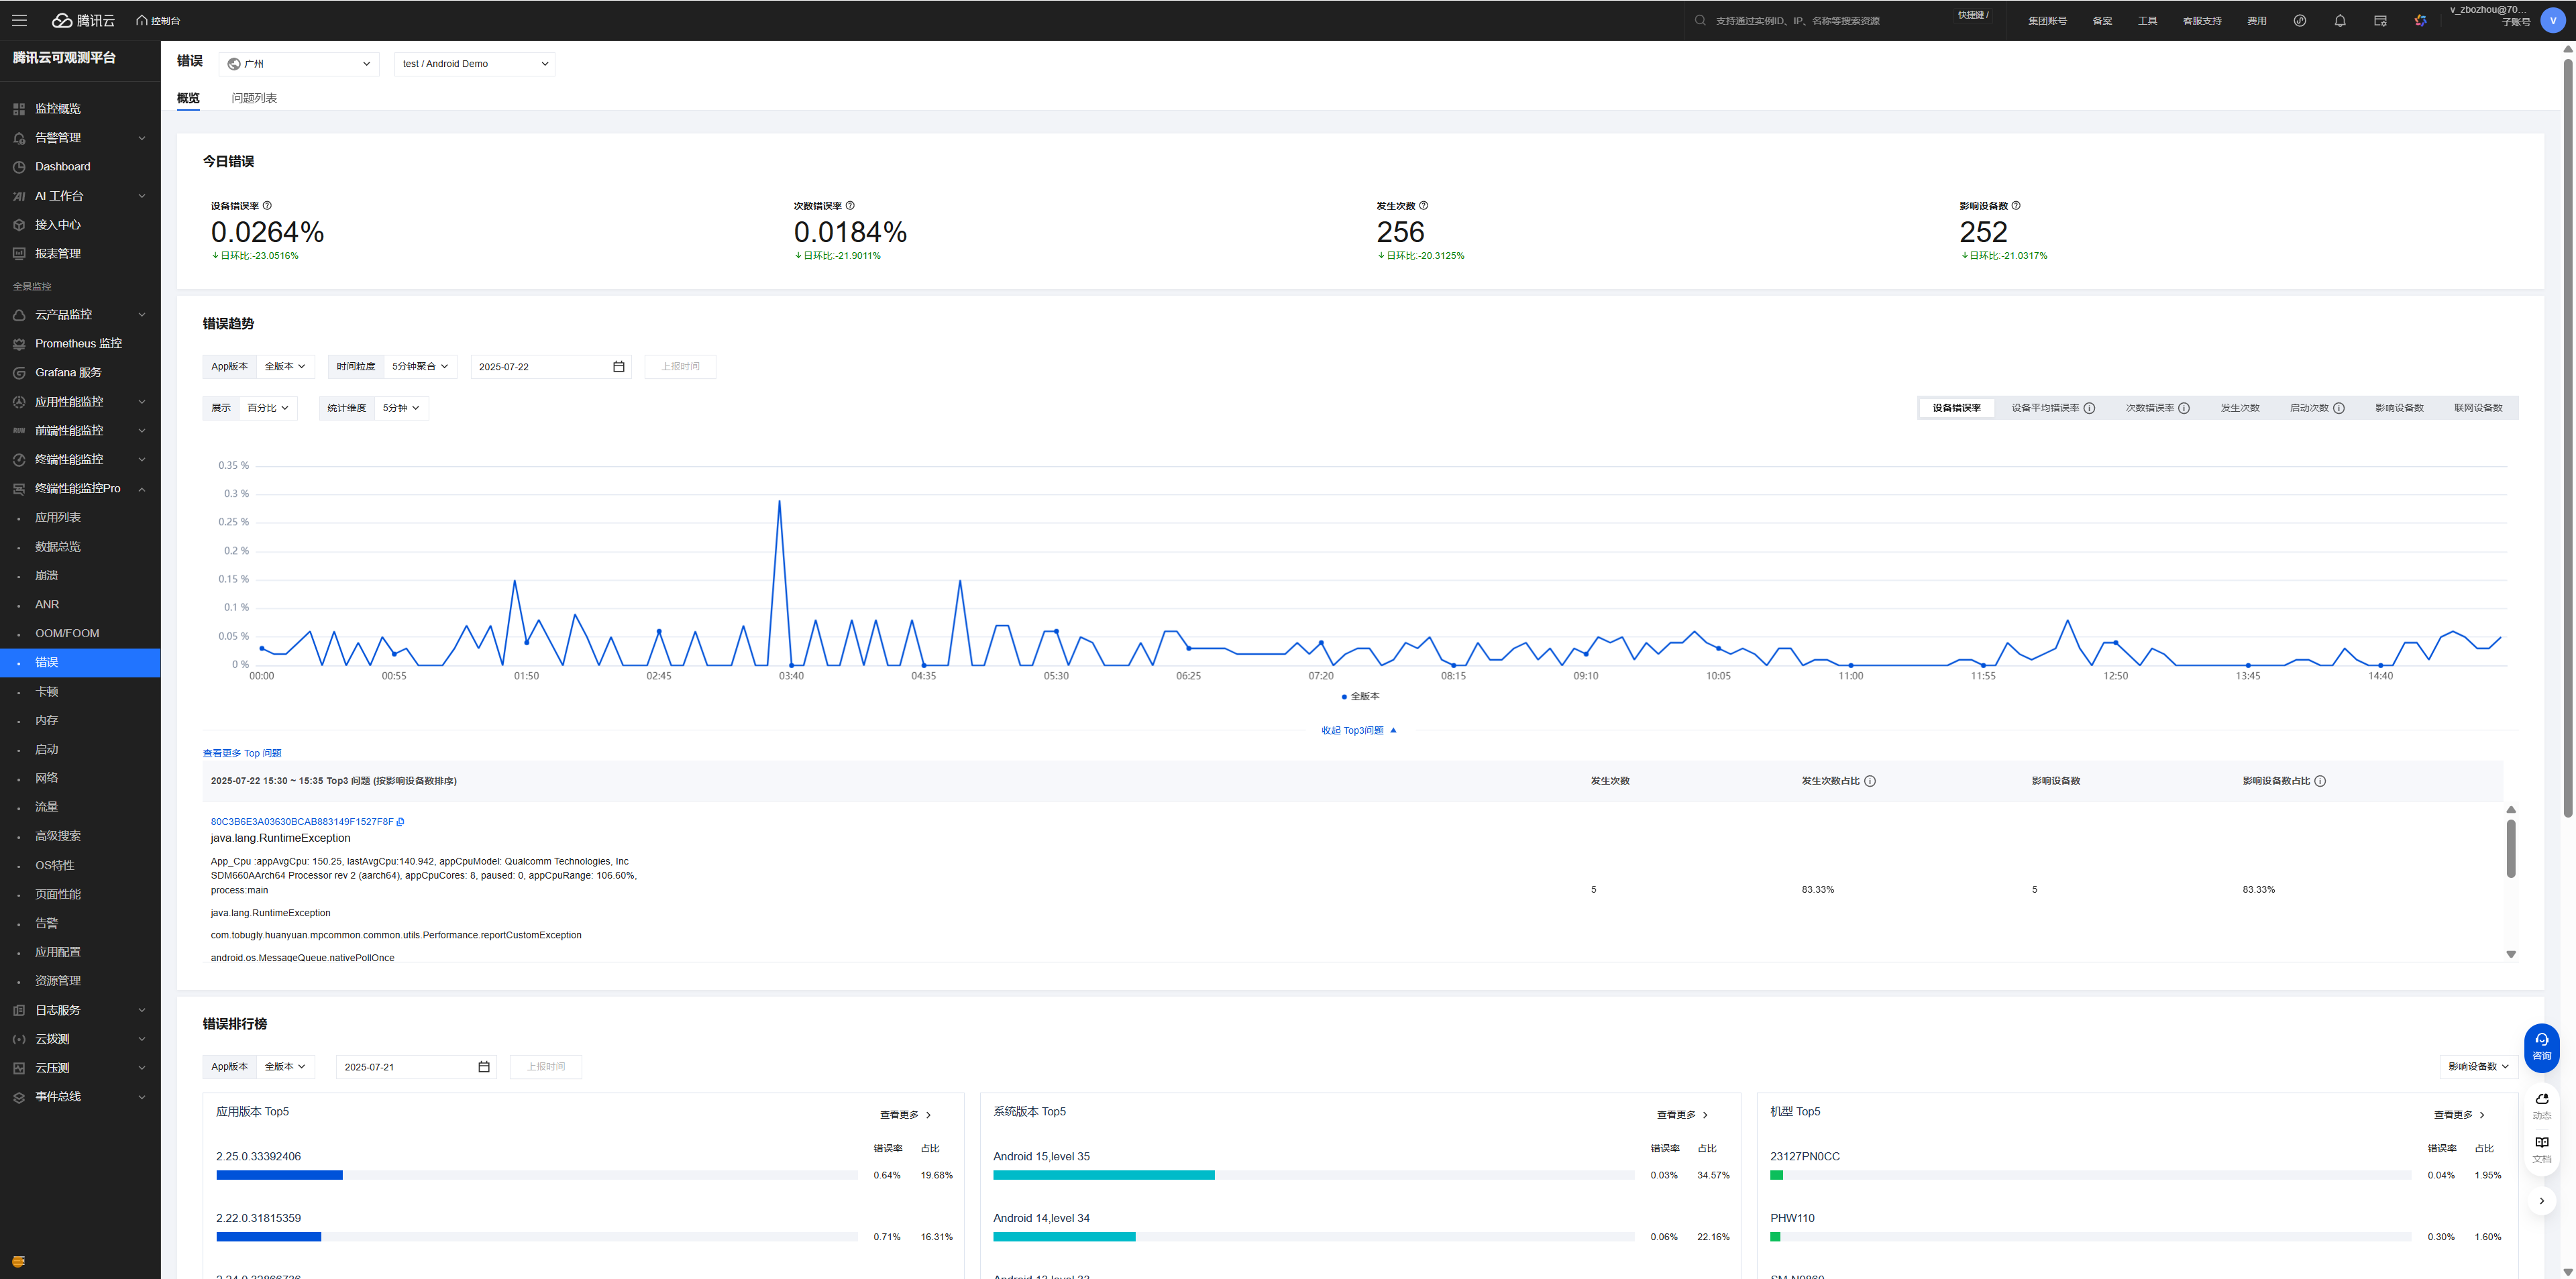Switch chart metric to 发生次数
This screenshot has height=1279, width=2576.
[2239, 408]
